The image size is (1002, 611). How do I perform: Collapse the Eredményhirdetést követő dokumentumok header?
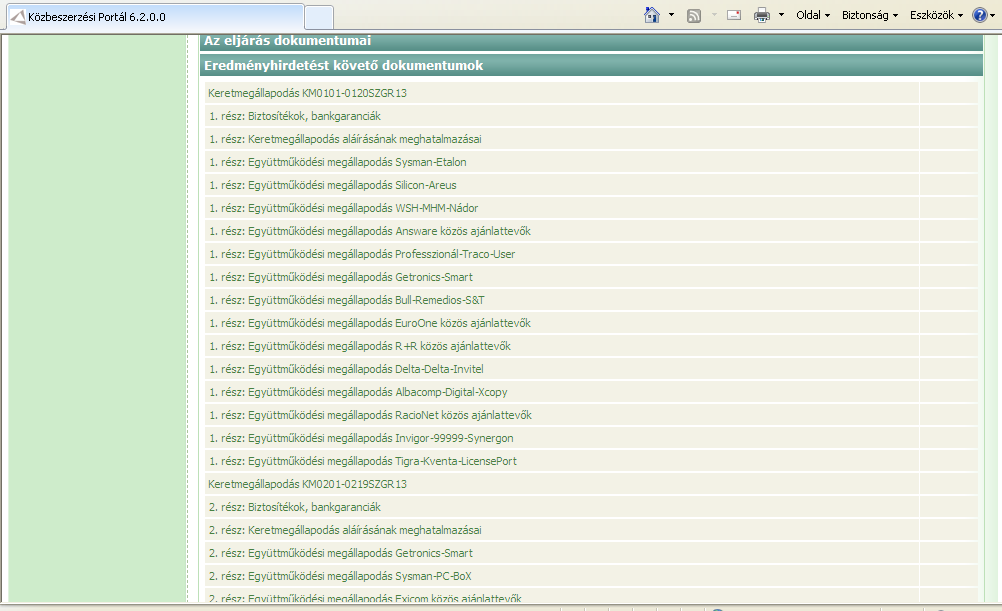[x=591, y=65]
